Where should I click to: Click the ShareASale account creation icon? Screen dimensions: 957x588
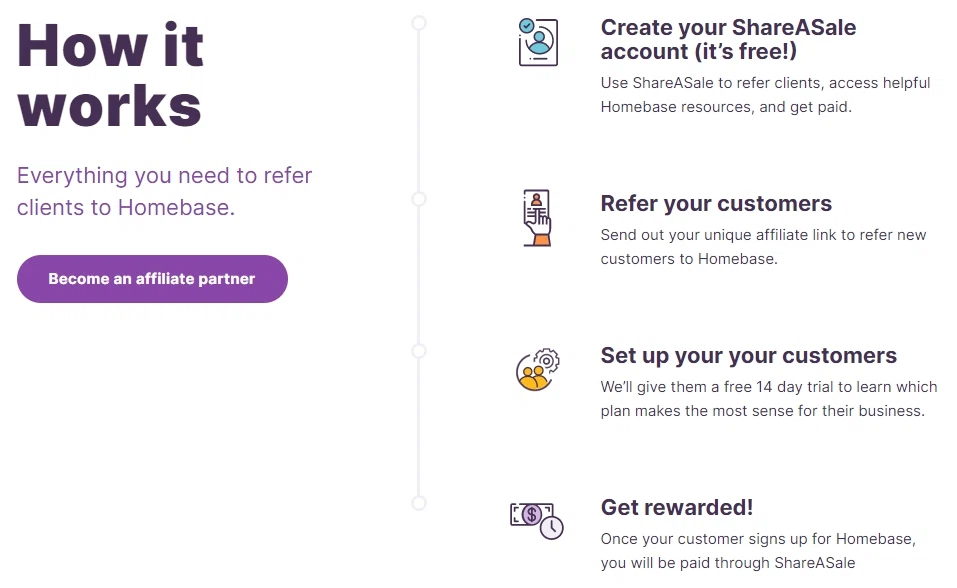(537, 41)
